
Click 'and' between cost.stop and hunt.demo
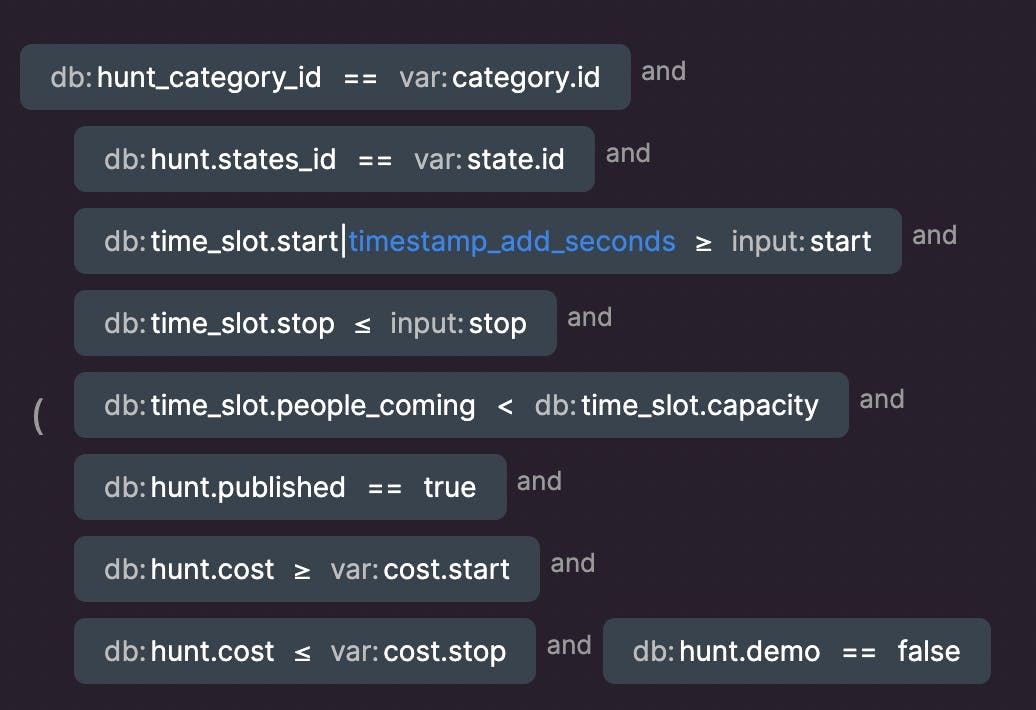pos(568,645)
